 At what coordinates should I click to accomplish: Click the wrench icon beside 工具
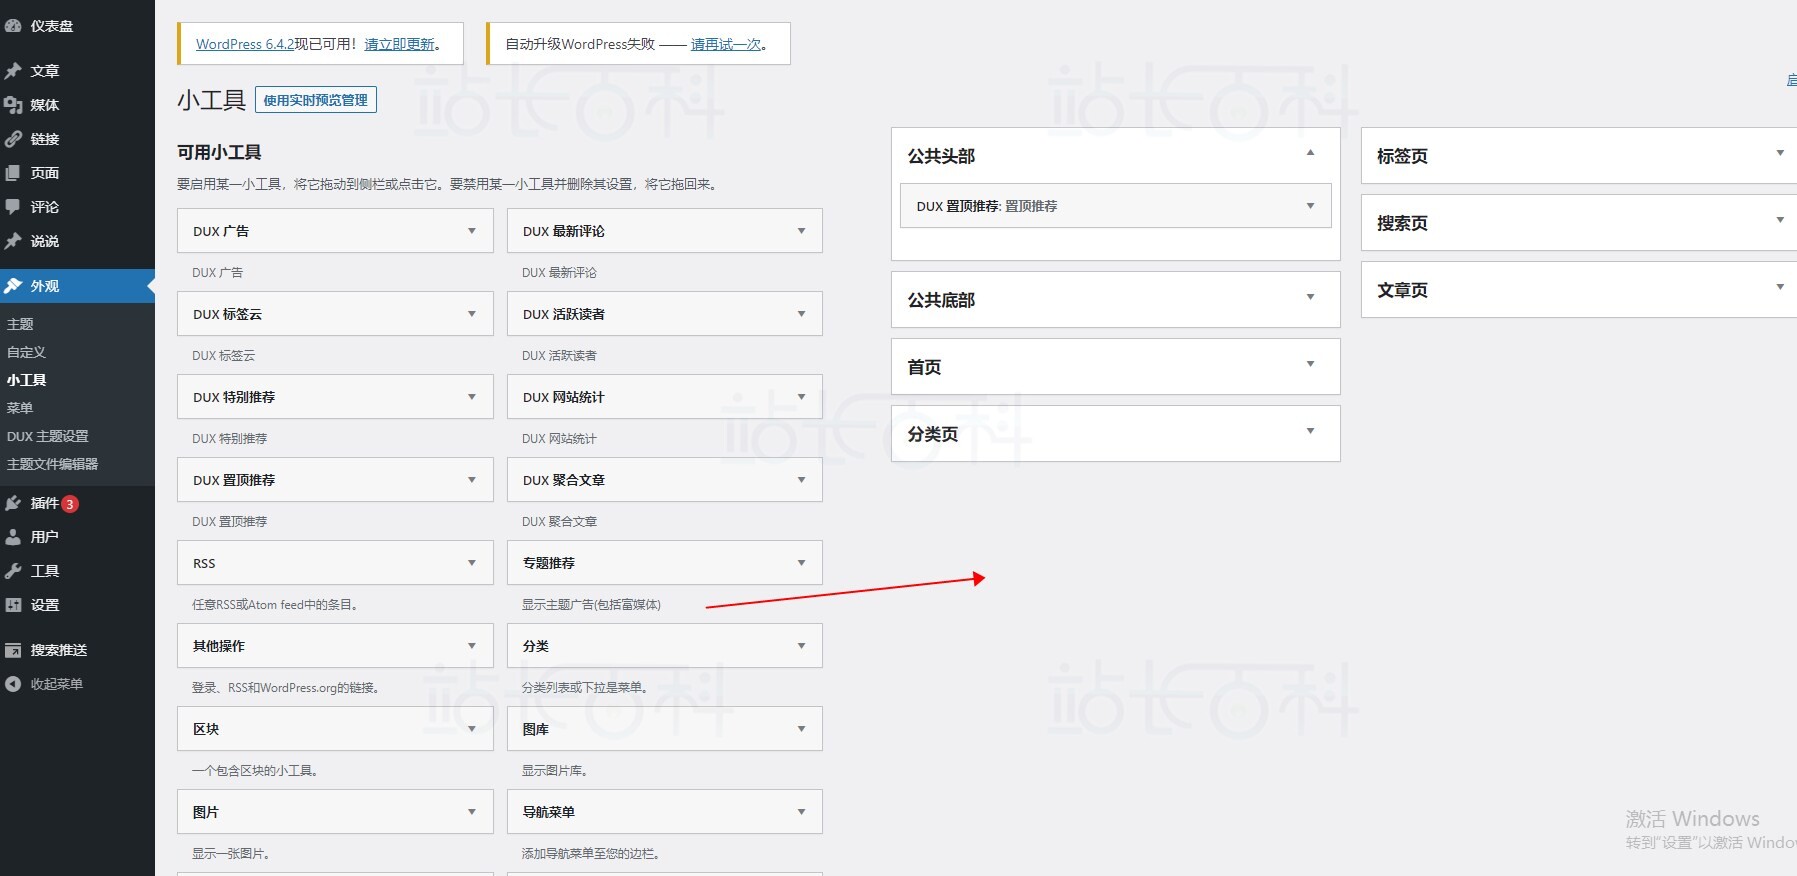[13, 571]
